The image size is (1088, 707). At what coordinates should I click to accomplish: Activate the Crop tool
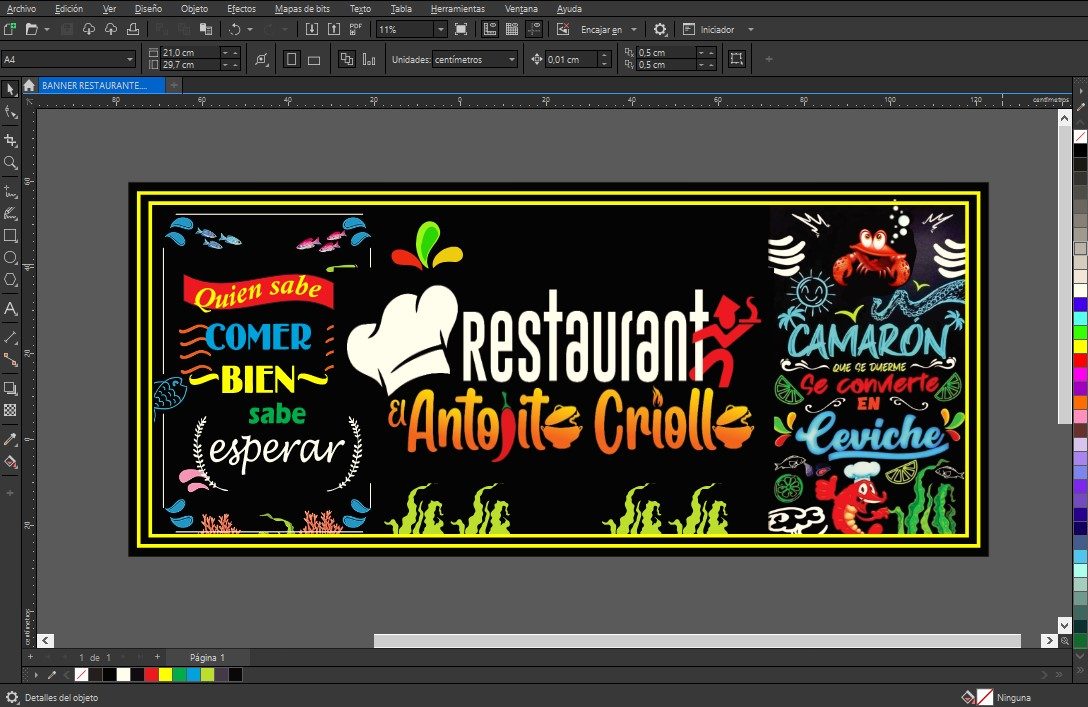tap(11, 141)
